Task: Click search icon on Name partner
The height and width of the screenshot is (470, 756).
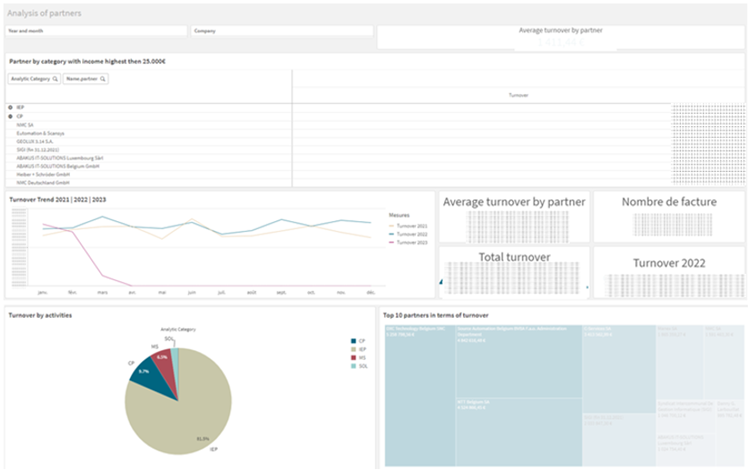Action: (102, 78)
